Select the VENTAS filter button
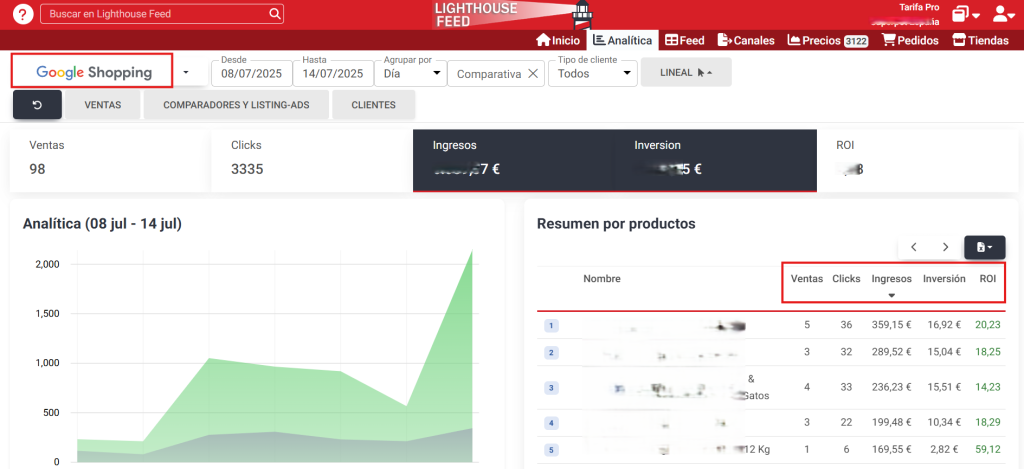This screenshot has height=469, width=1024. 103,105
